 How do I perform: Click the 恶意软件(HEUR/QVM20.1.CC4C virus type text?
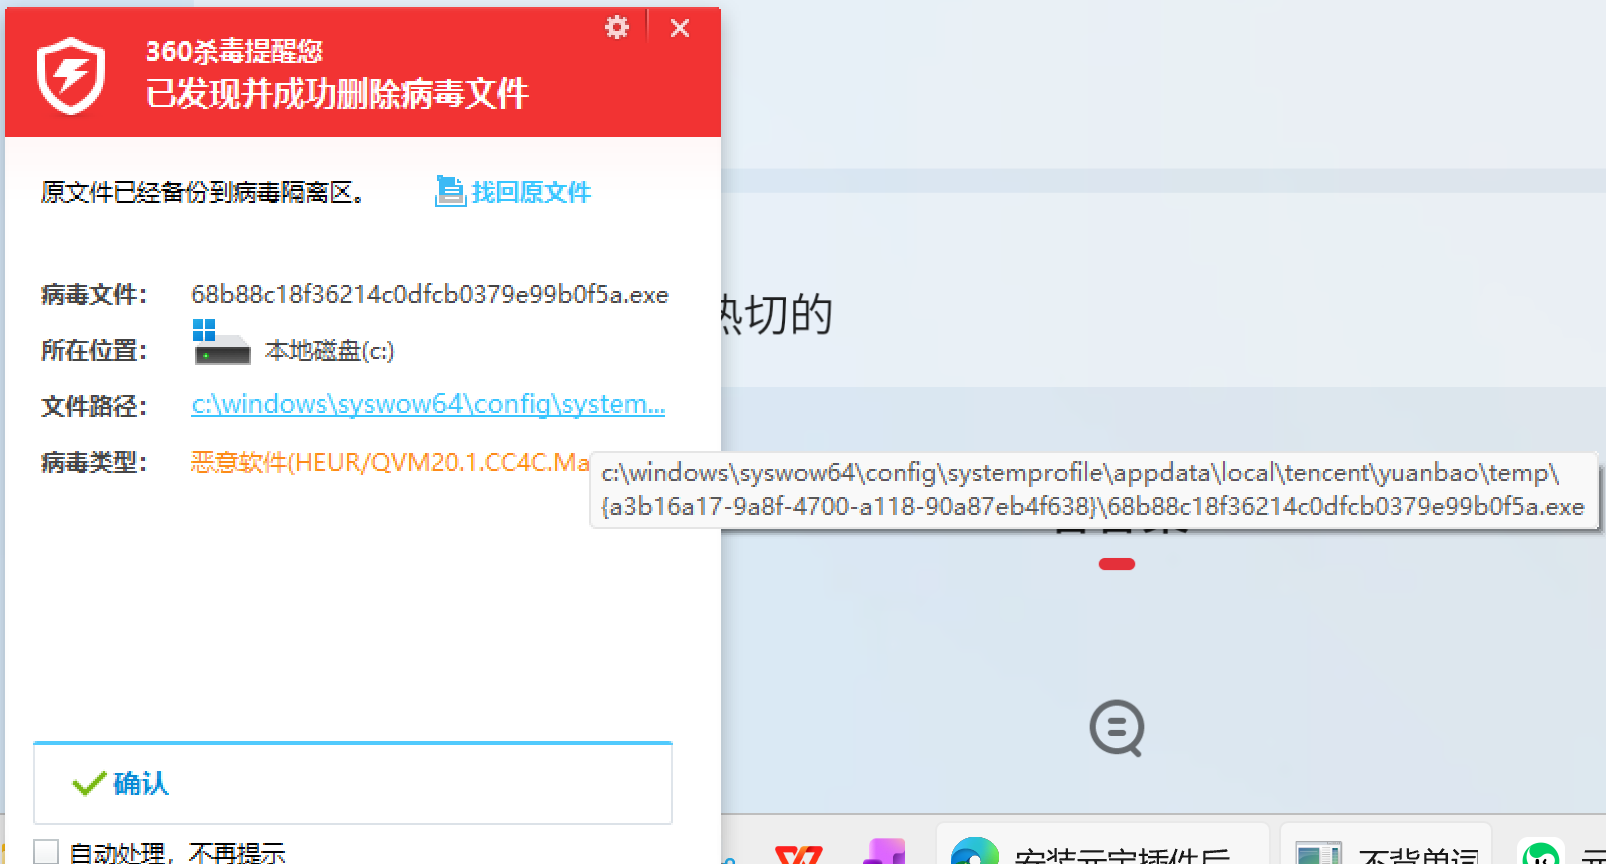tap(390, 462)
